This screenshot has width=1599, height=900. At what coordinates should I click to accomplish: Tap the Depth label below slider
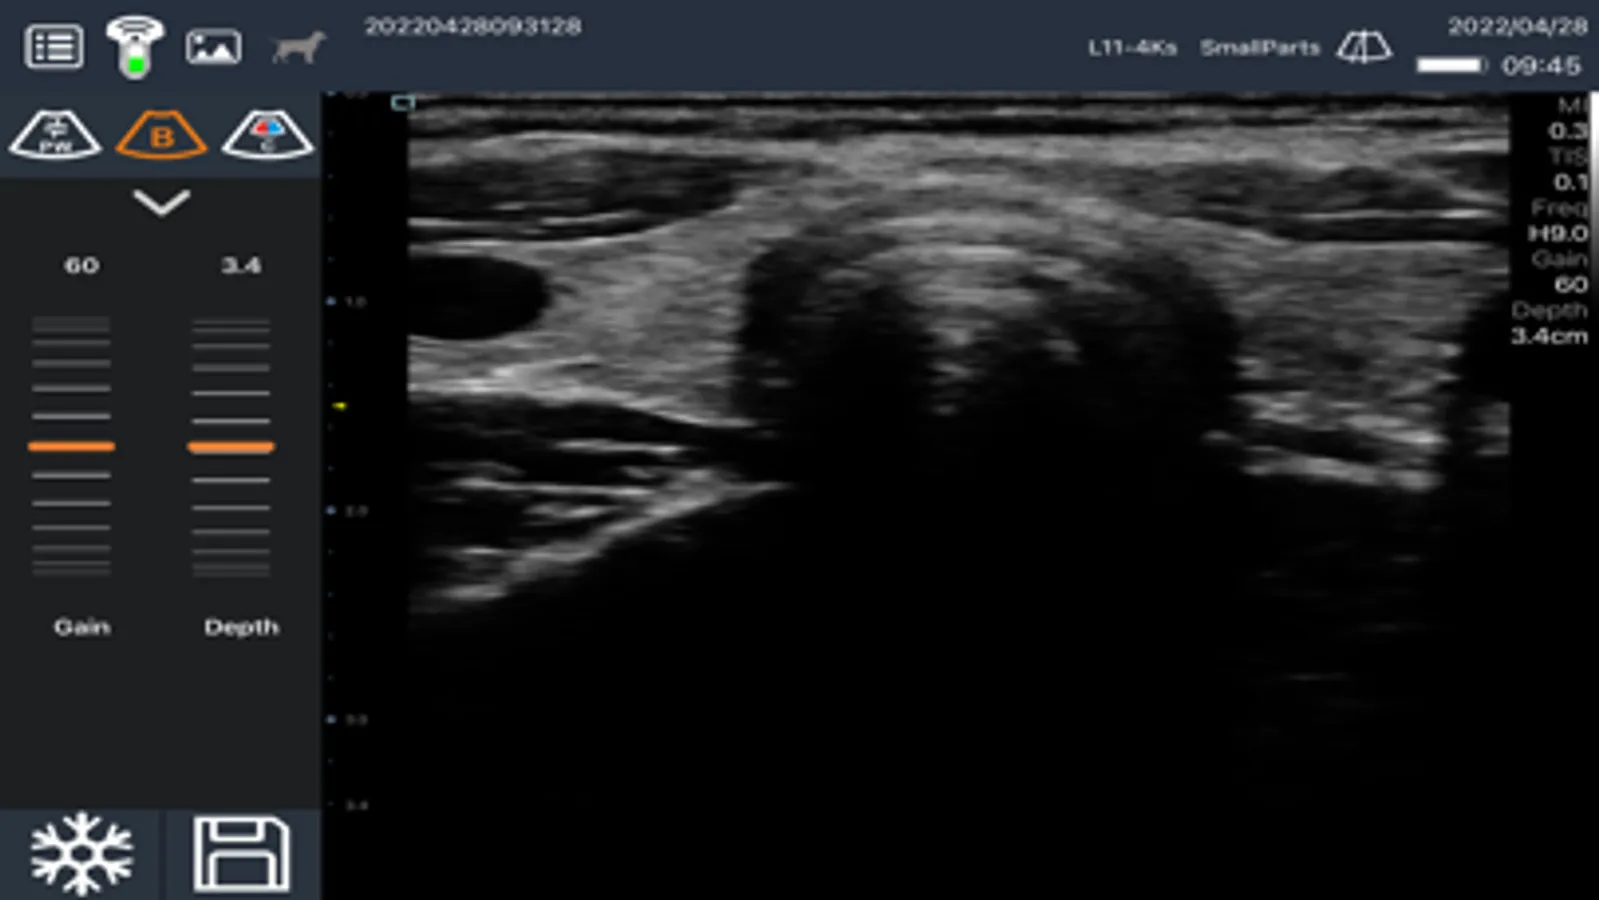241,627
